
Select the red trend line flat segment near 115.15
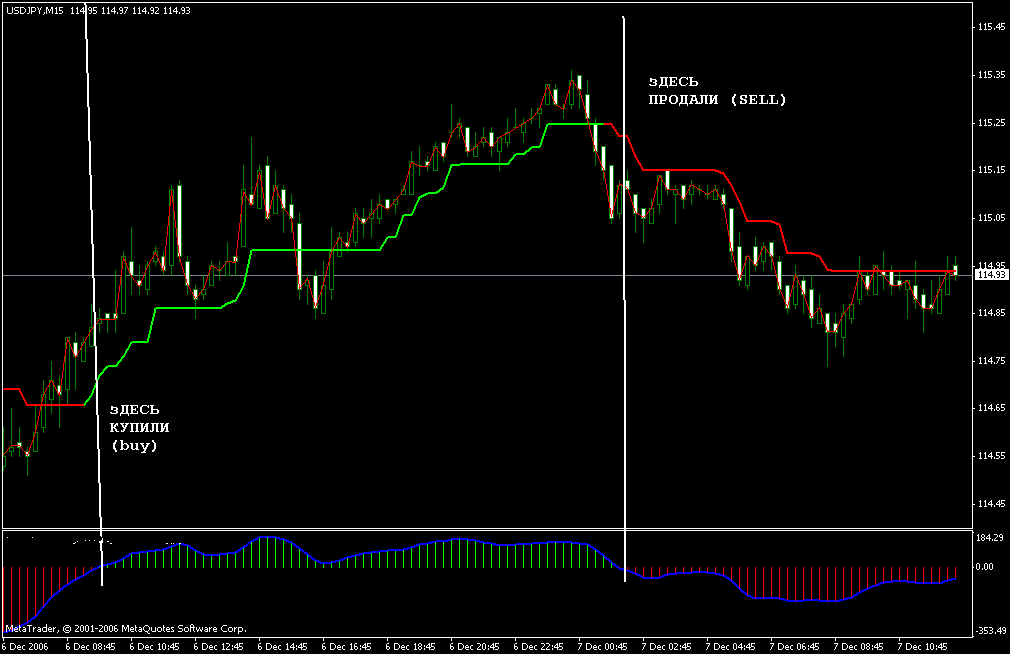(690, 171)
